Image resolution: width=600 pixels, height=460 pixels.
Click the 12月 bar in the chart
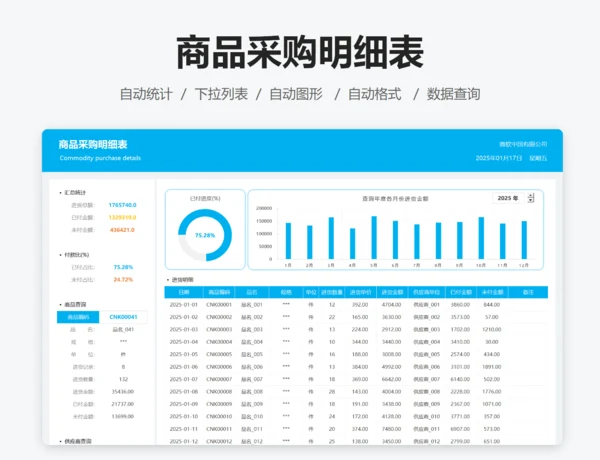pos(524,240)
